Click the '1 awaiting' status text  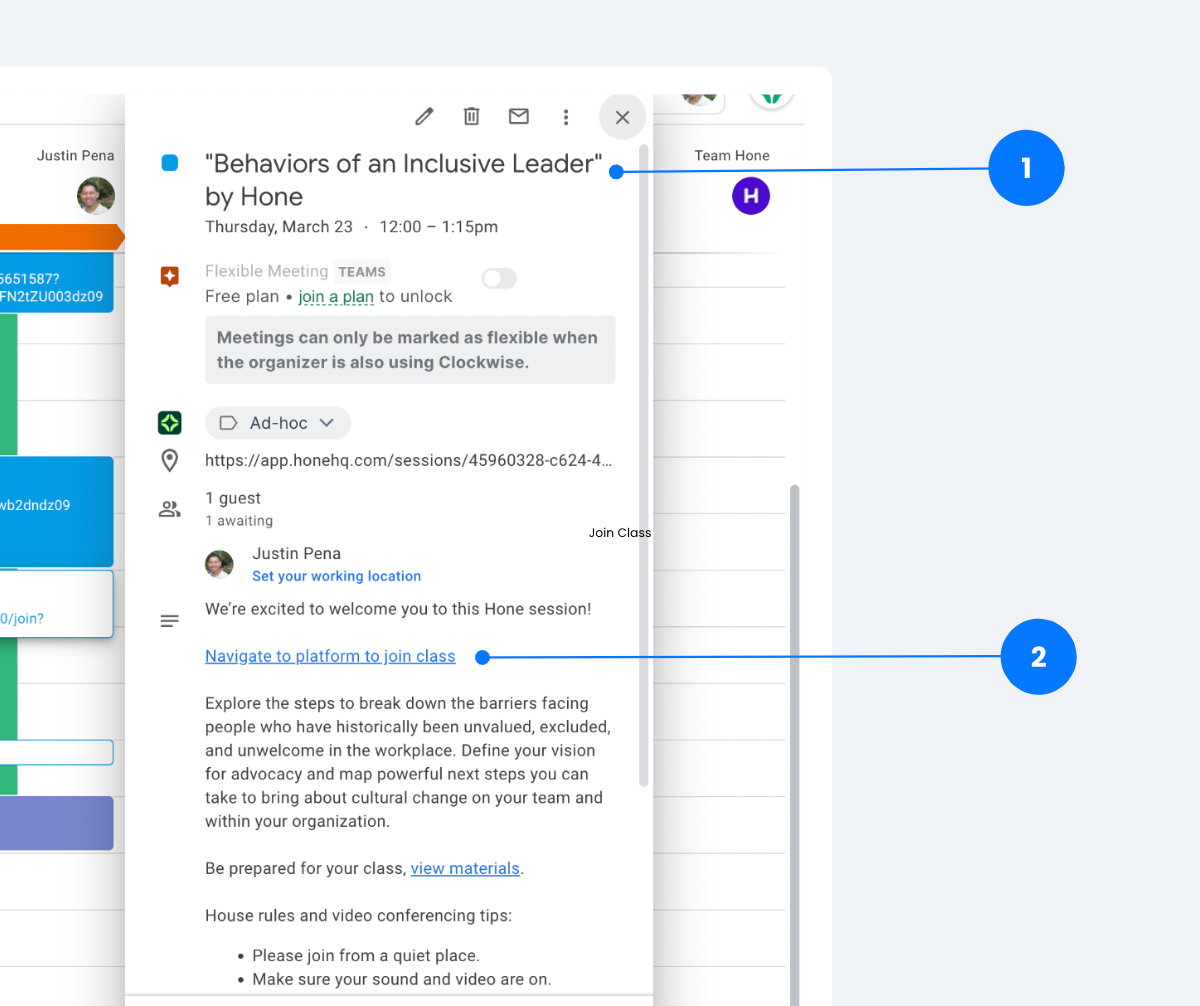tap(239, 521)
